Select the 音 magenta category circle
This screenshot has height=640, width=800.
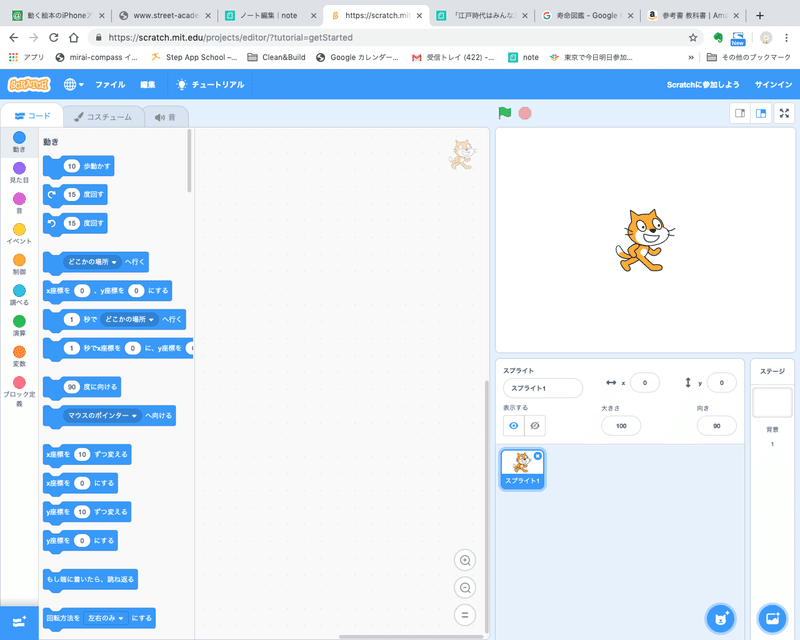pyautogui.click(x=19, y=199)
